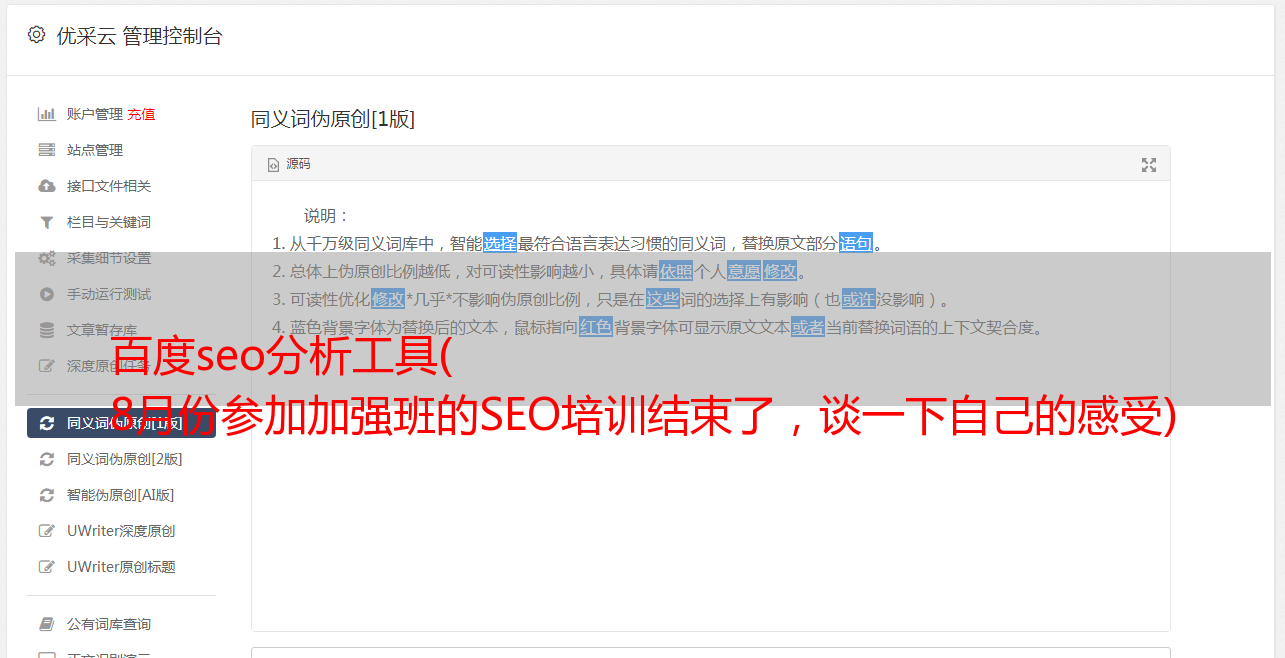Click the 栏目与关键词 filter icon
1285x658 pixels.
tap(46, 222)
